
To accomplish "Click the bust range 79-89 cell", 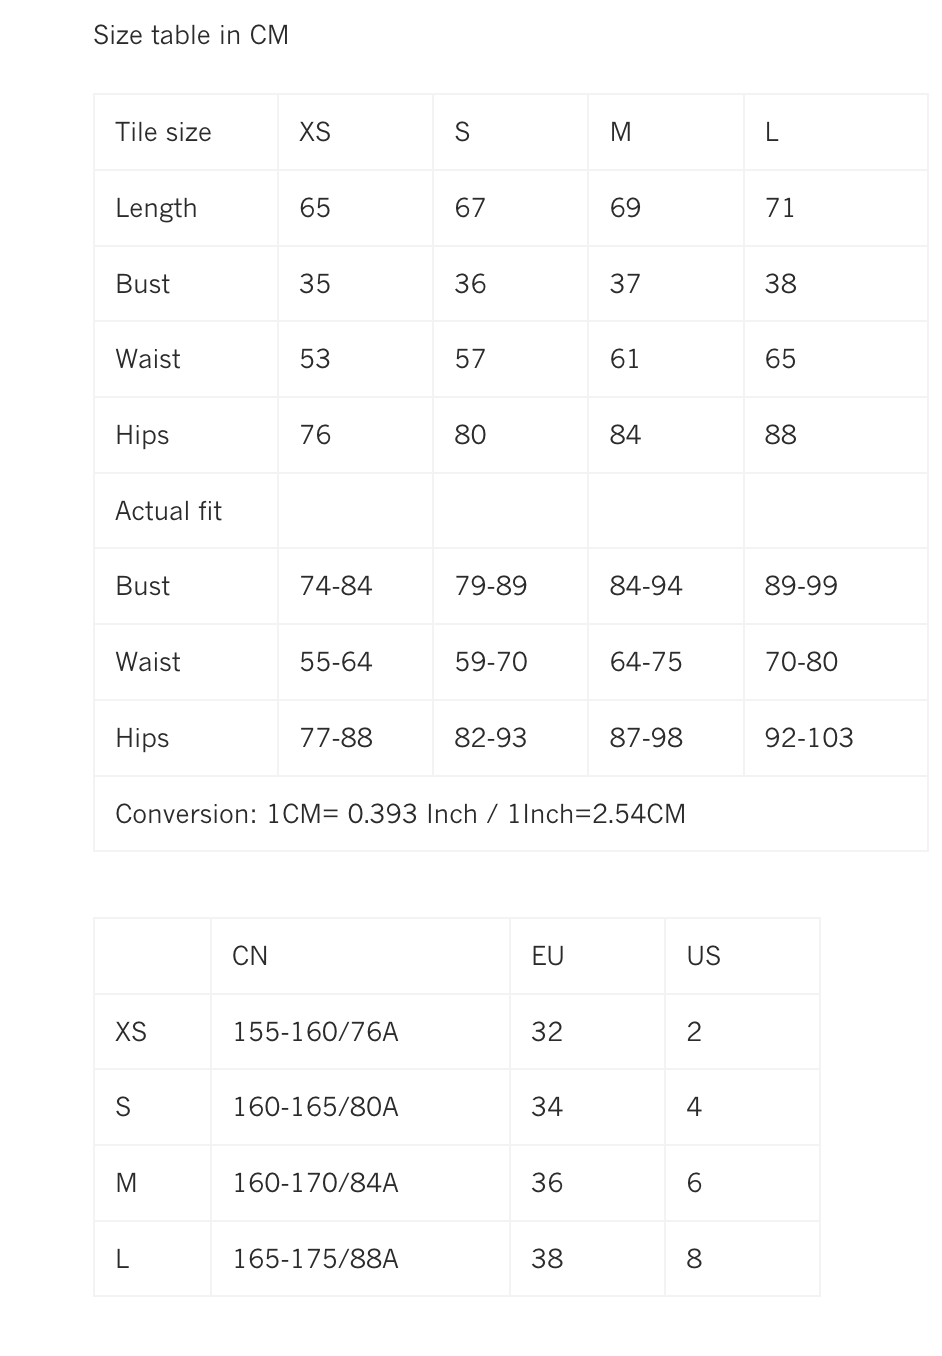I will point(490,586).
